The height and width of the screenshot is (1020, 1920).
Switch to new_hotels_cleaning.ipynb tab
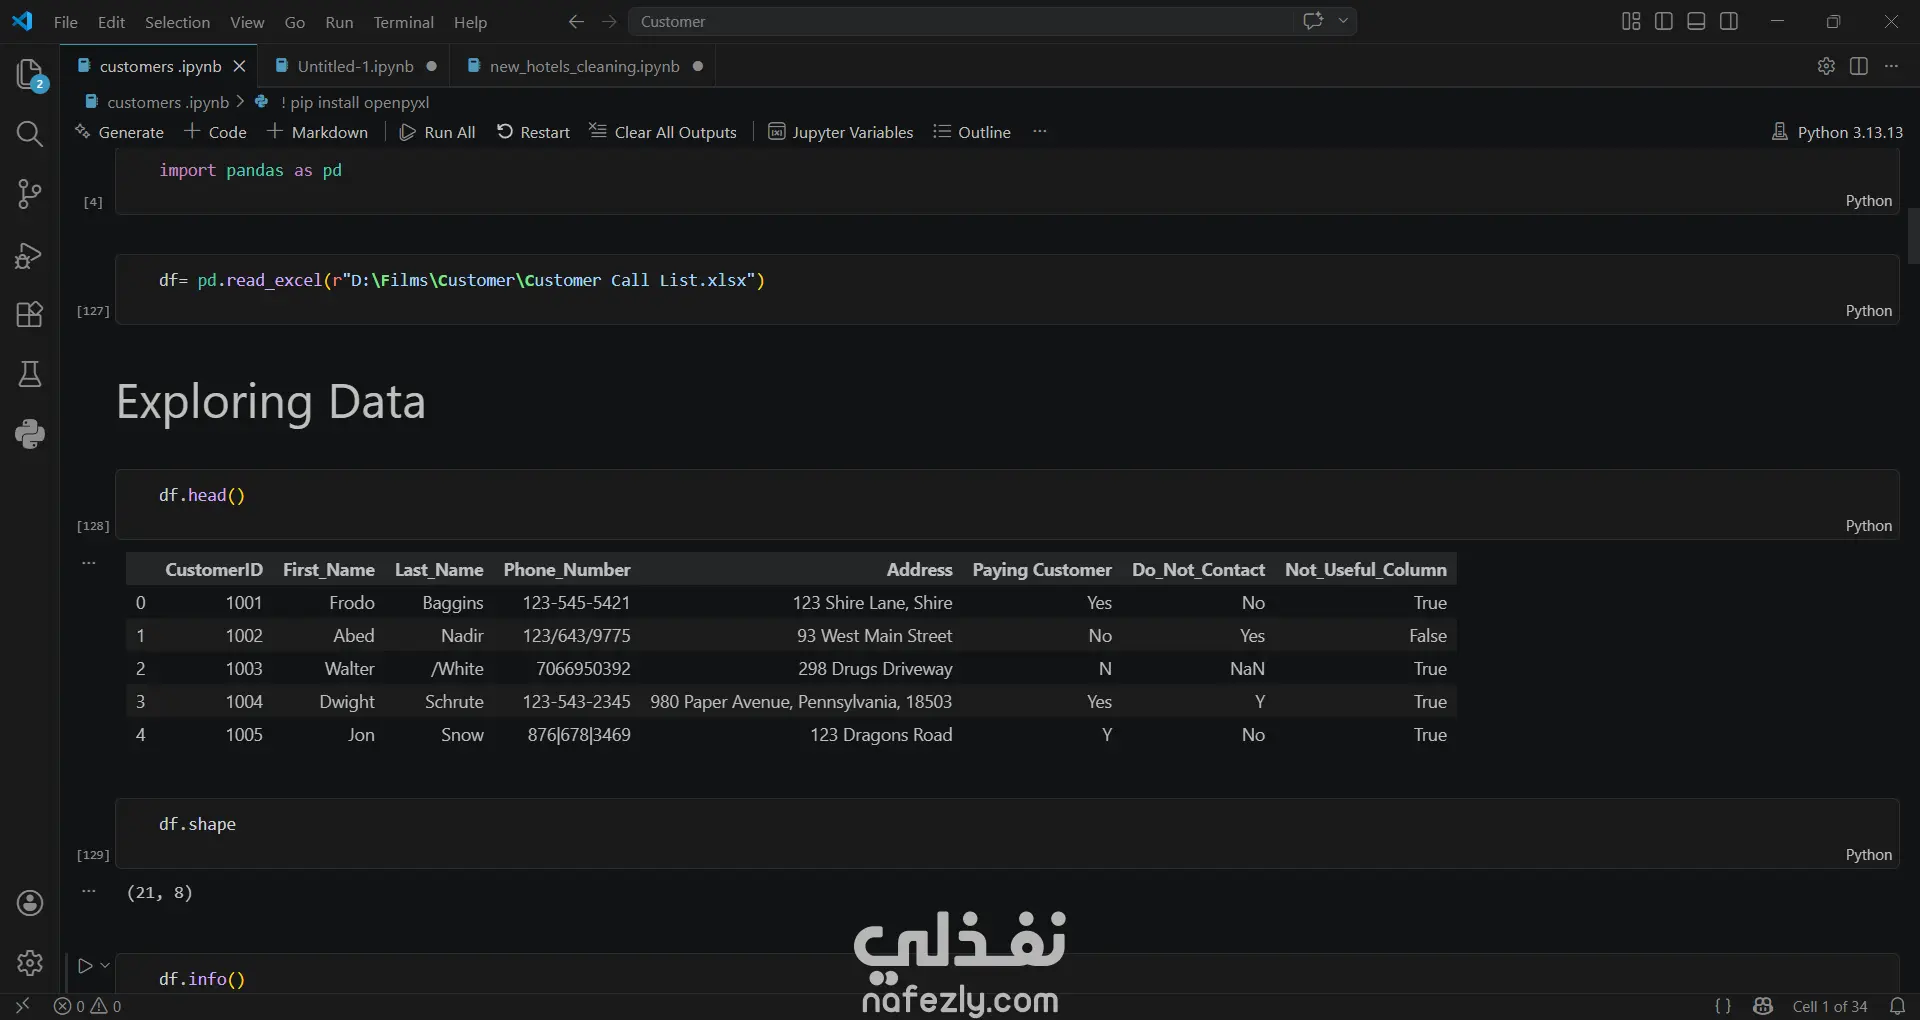click(584, 66)
